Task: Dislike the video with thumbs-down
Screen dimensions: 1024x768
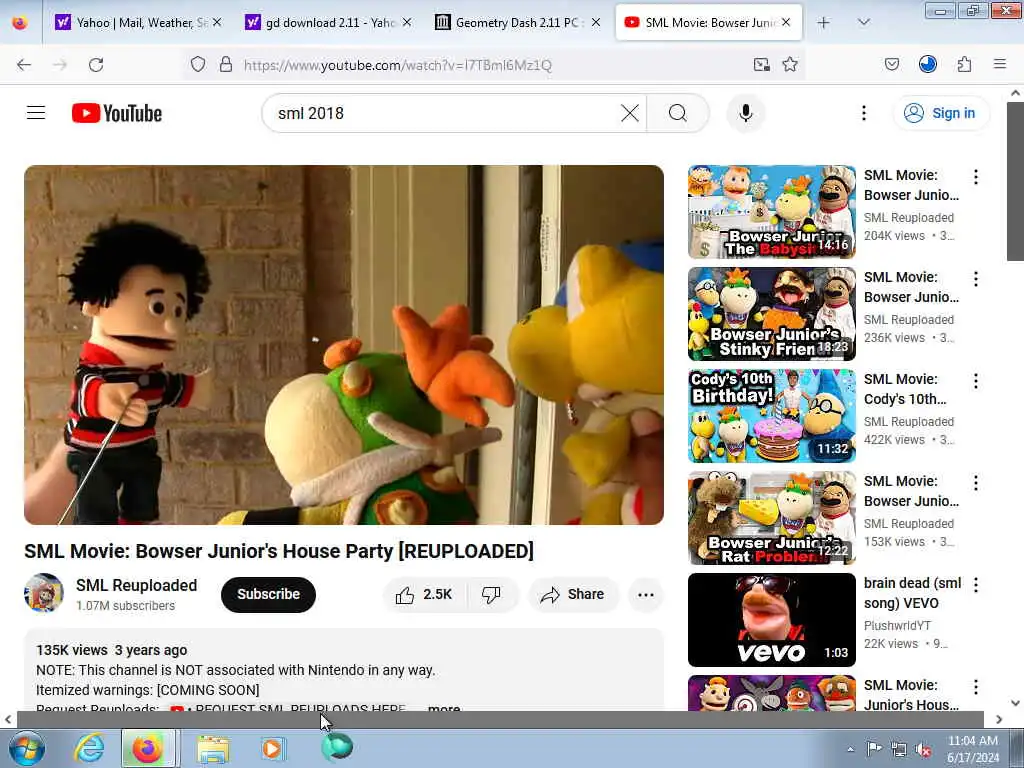Action: [492, 594]
